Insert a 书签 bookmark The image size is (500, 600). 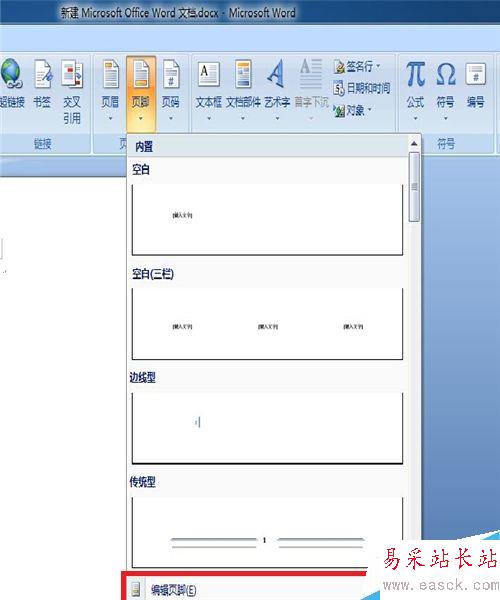pos(42,85)
